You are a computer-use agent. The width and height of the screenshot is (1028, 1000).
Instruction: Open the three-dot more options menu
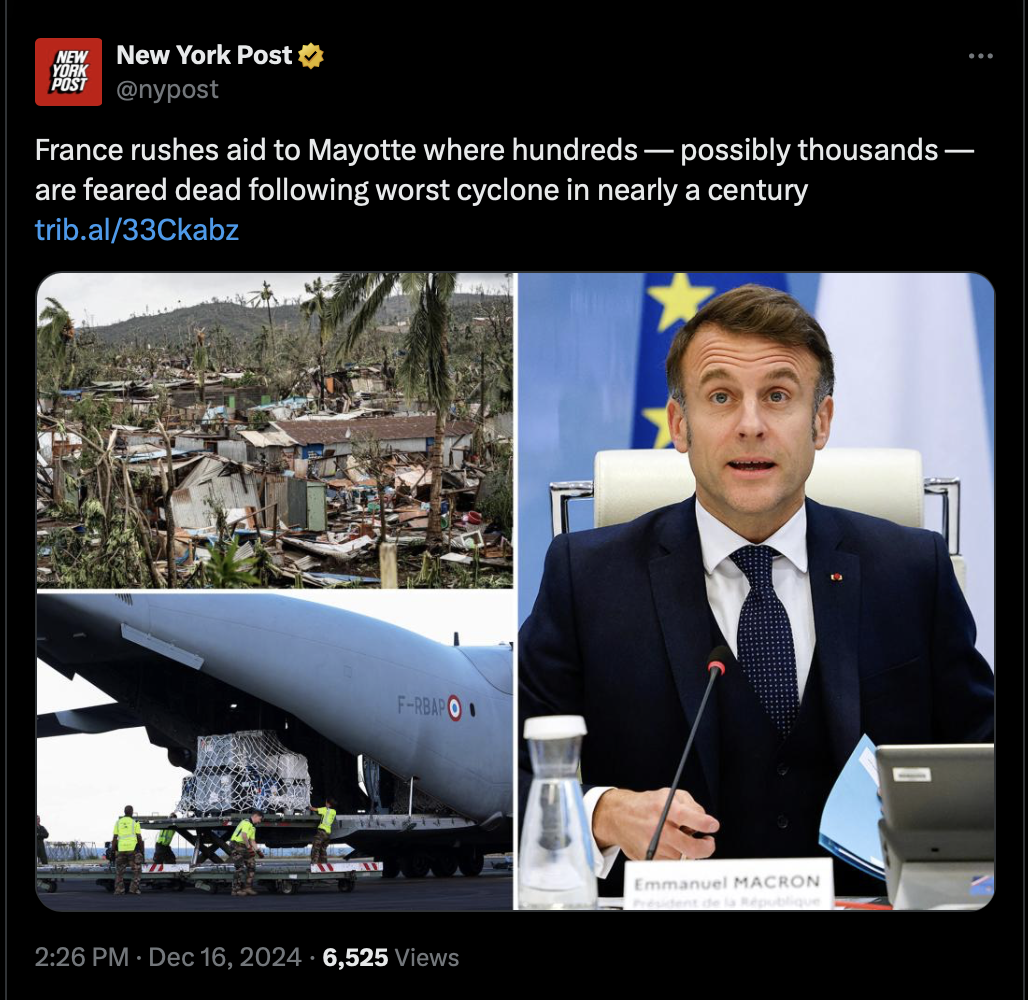tap(980, 56)
